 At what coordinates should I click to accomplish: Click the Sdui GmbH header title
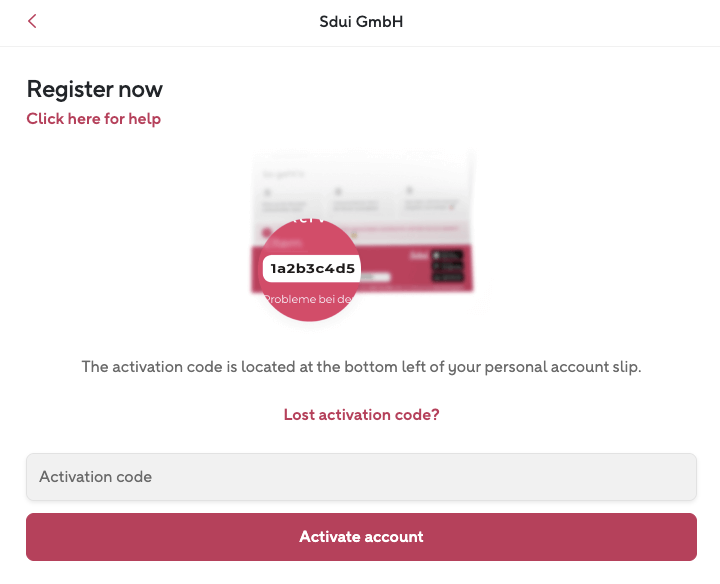click(361, 21)
